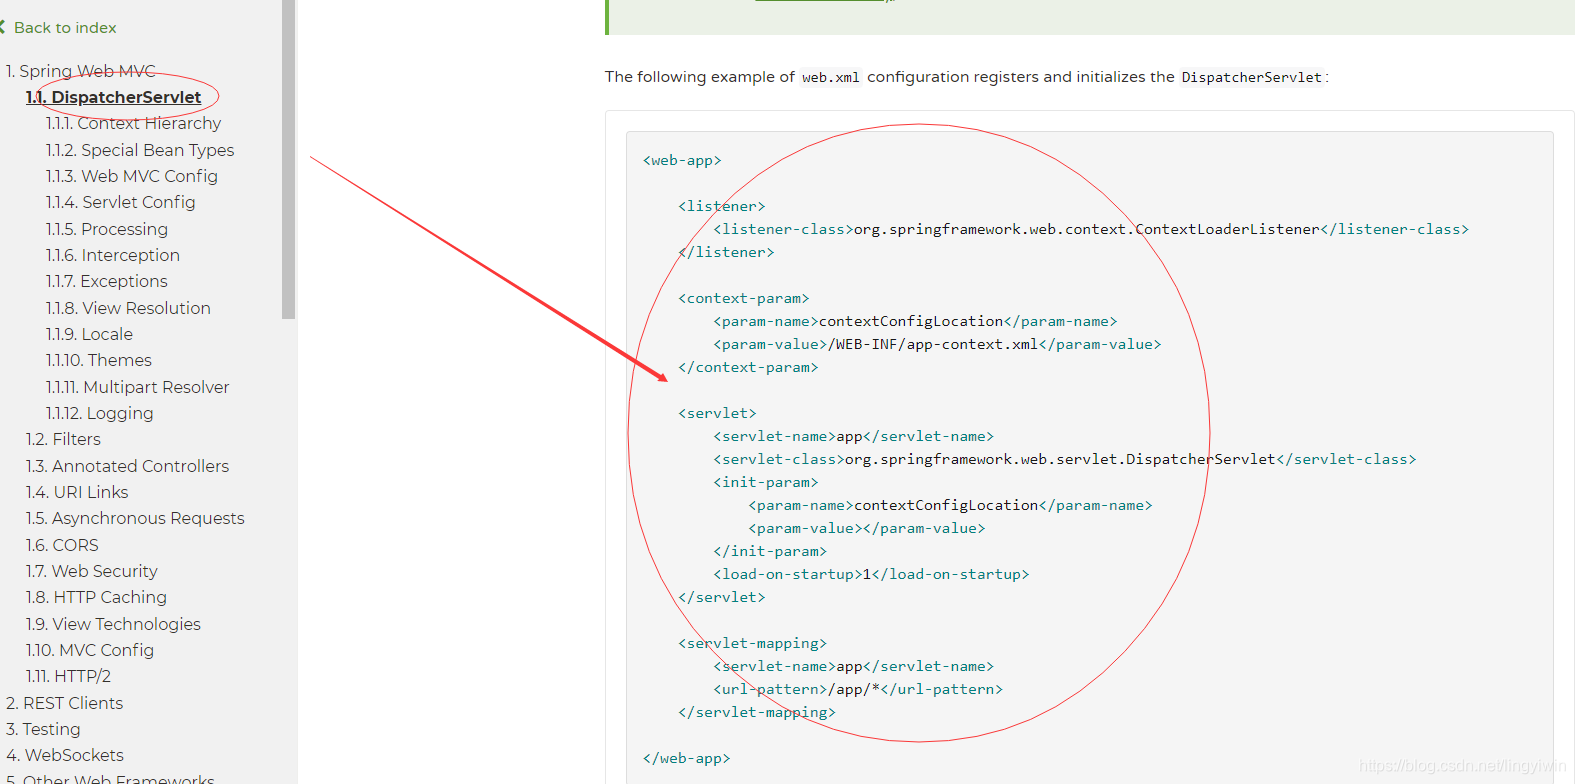Click the inline DispatcherServlet code text
Viewport: 1575px width, 784px height.
(x=1251, y=77)
